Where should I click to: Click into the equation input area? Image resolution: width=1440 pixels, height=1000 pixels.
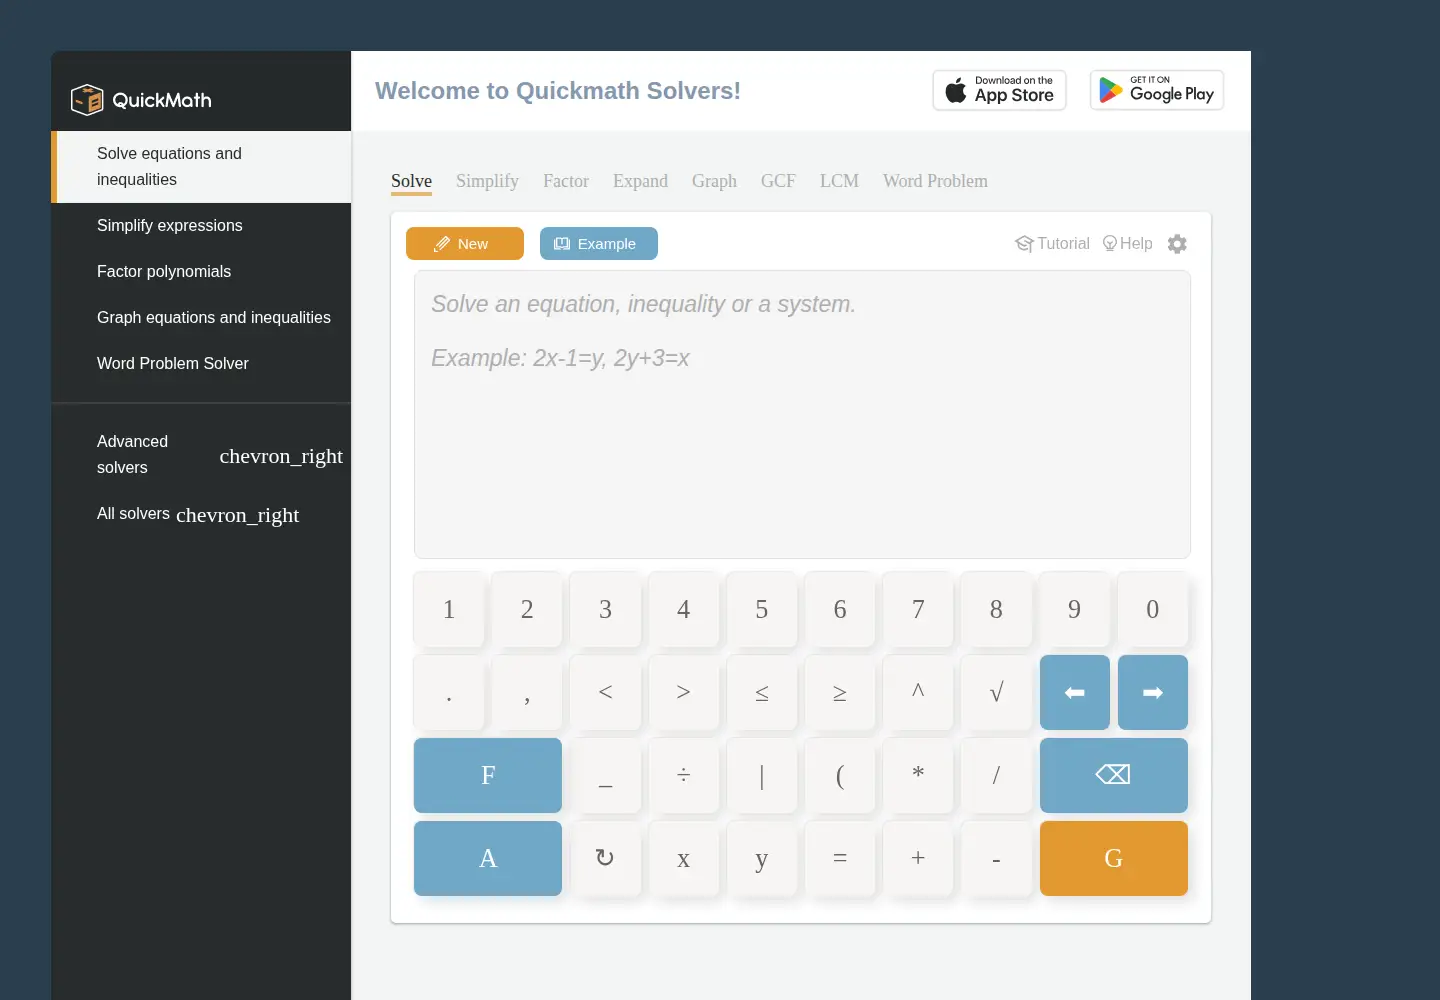[x=802, y=414]
